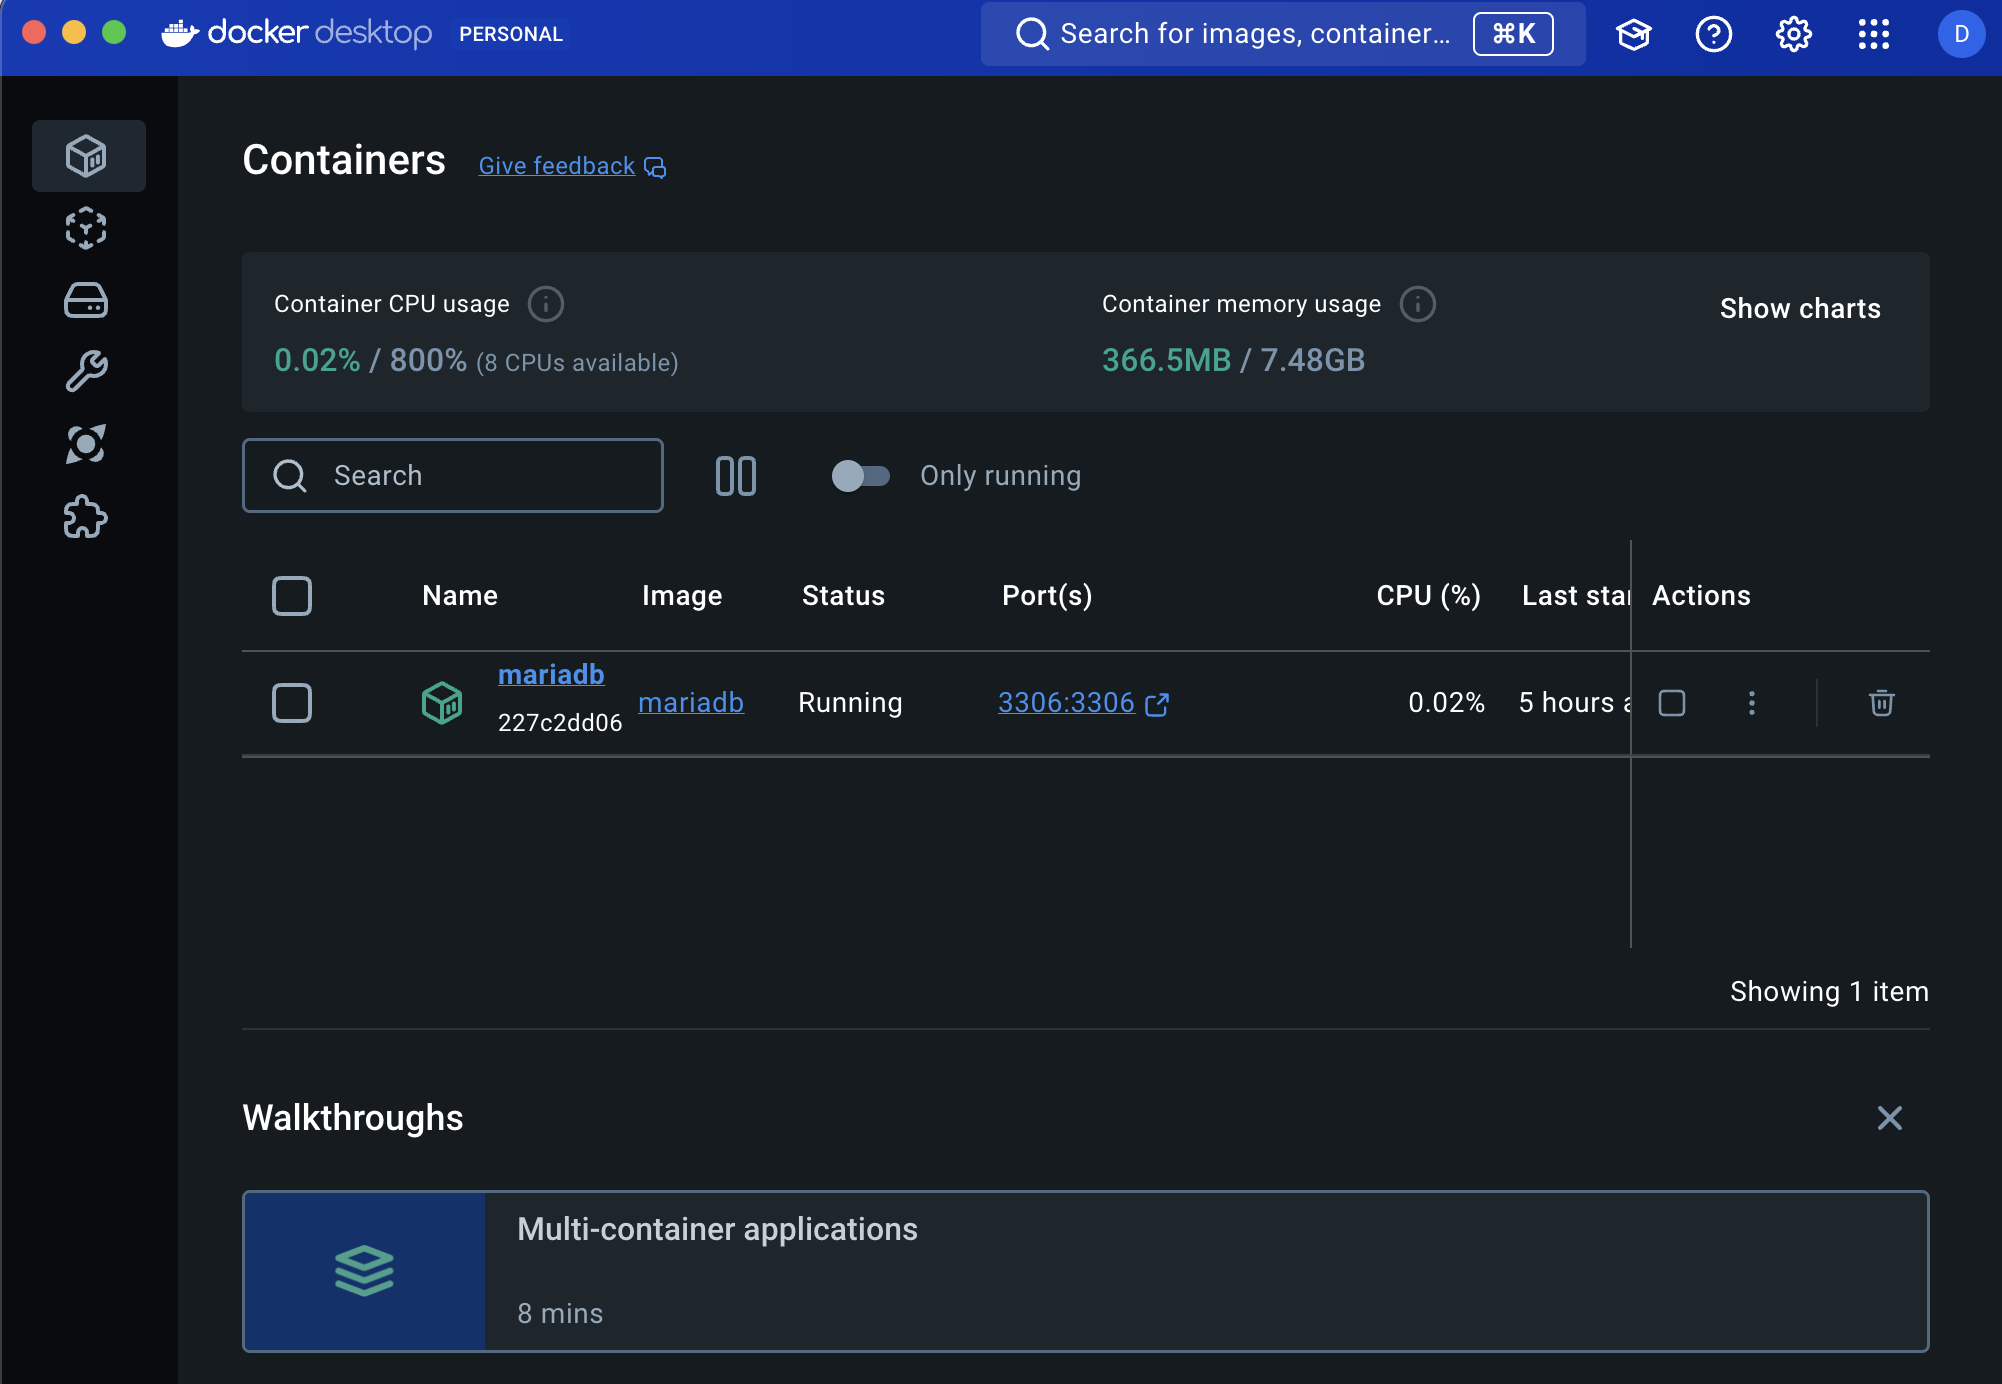Open the mariadb three-dot actions menu

coord(1751,703)
